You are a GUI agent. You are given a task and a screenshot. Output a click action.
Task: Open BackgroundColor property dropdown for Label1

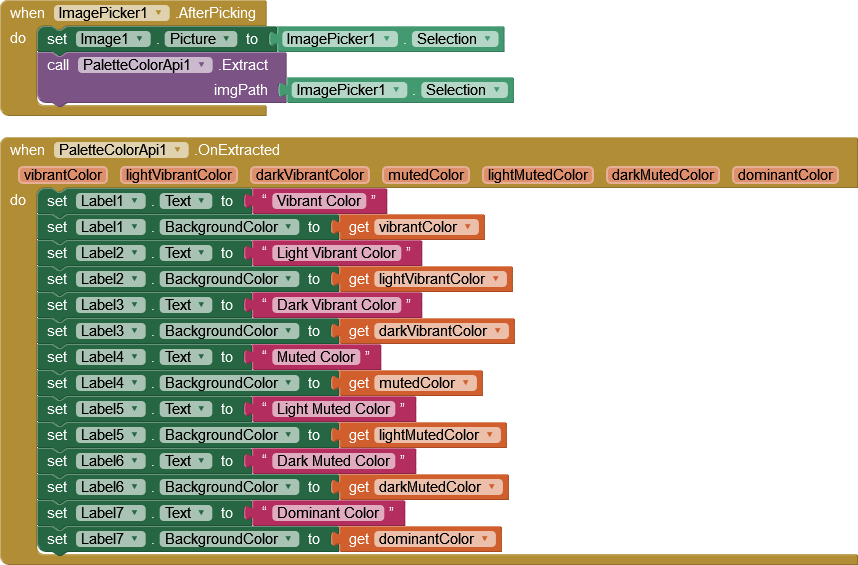click(229, 227)
